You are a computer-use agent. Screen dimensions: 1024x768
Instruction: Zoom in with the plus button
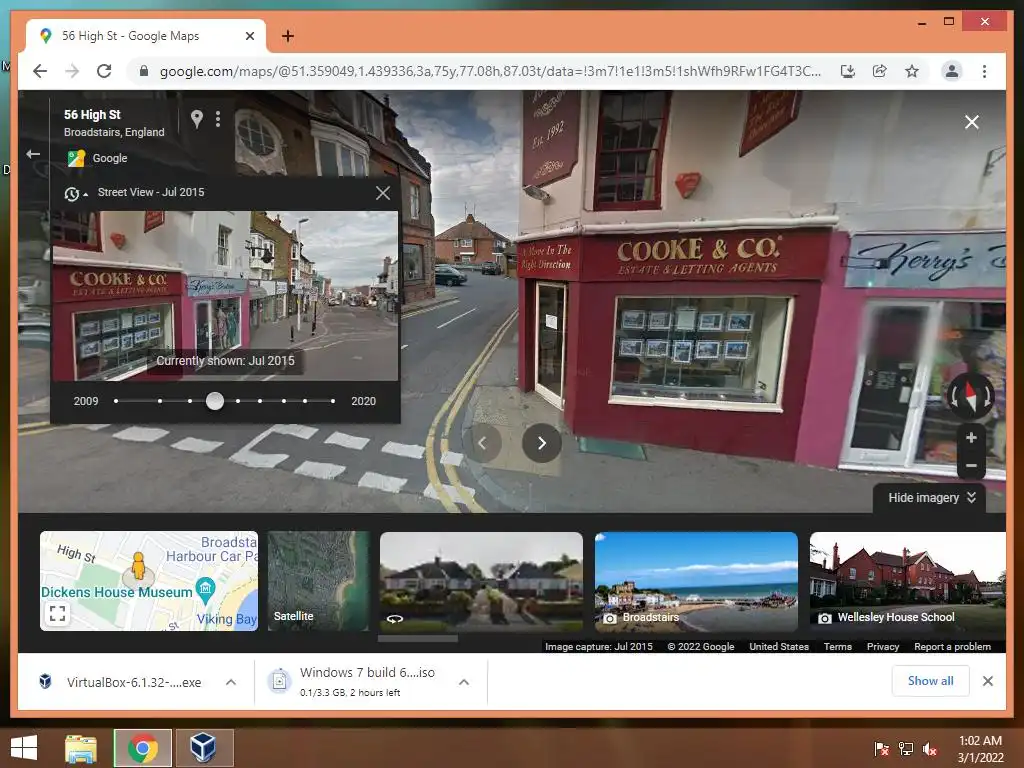coord(971,438)
